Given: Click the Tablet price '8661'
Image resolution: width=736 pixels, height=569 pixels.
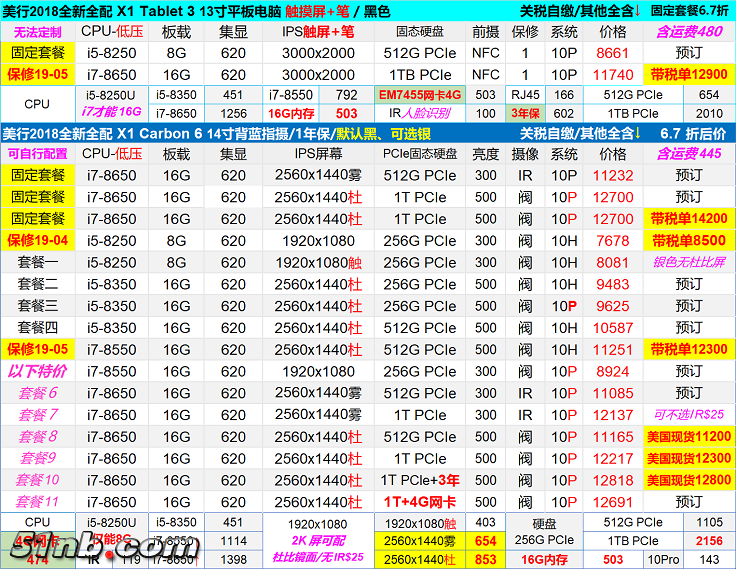Looking at the screenshot, I should (x=612, y=53).
